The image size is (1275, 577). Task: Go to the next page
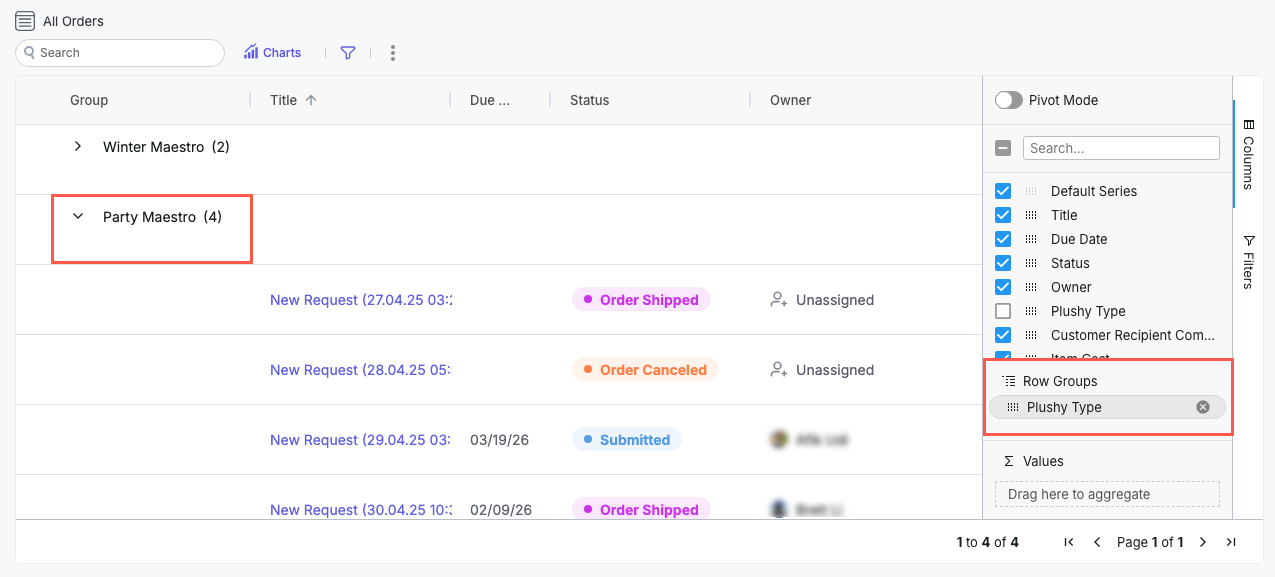(1203, 542)
